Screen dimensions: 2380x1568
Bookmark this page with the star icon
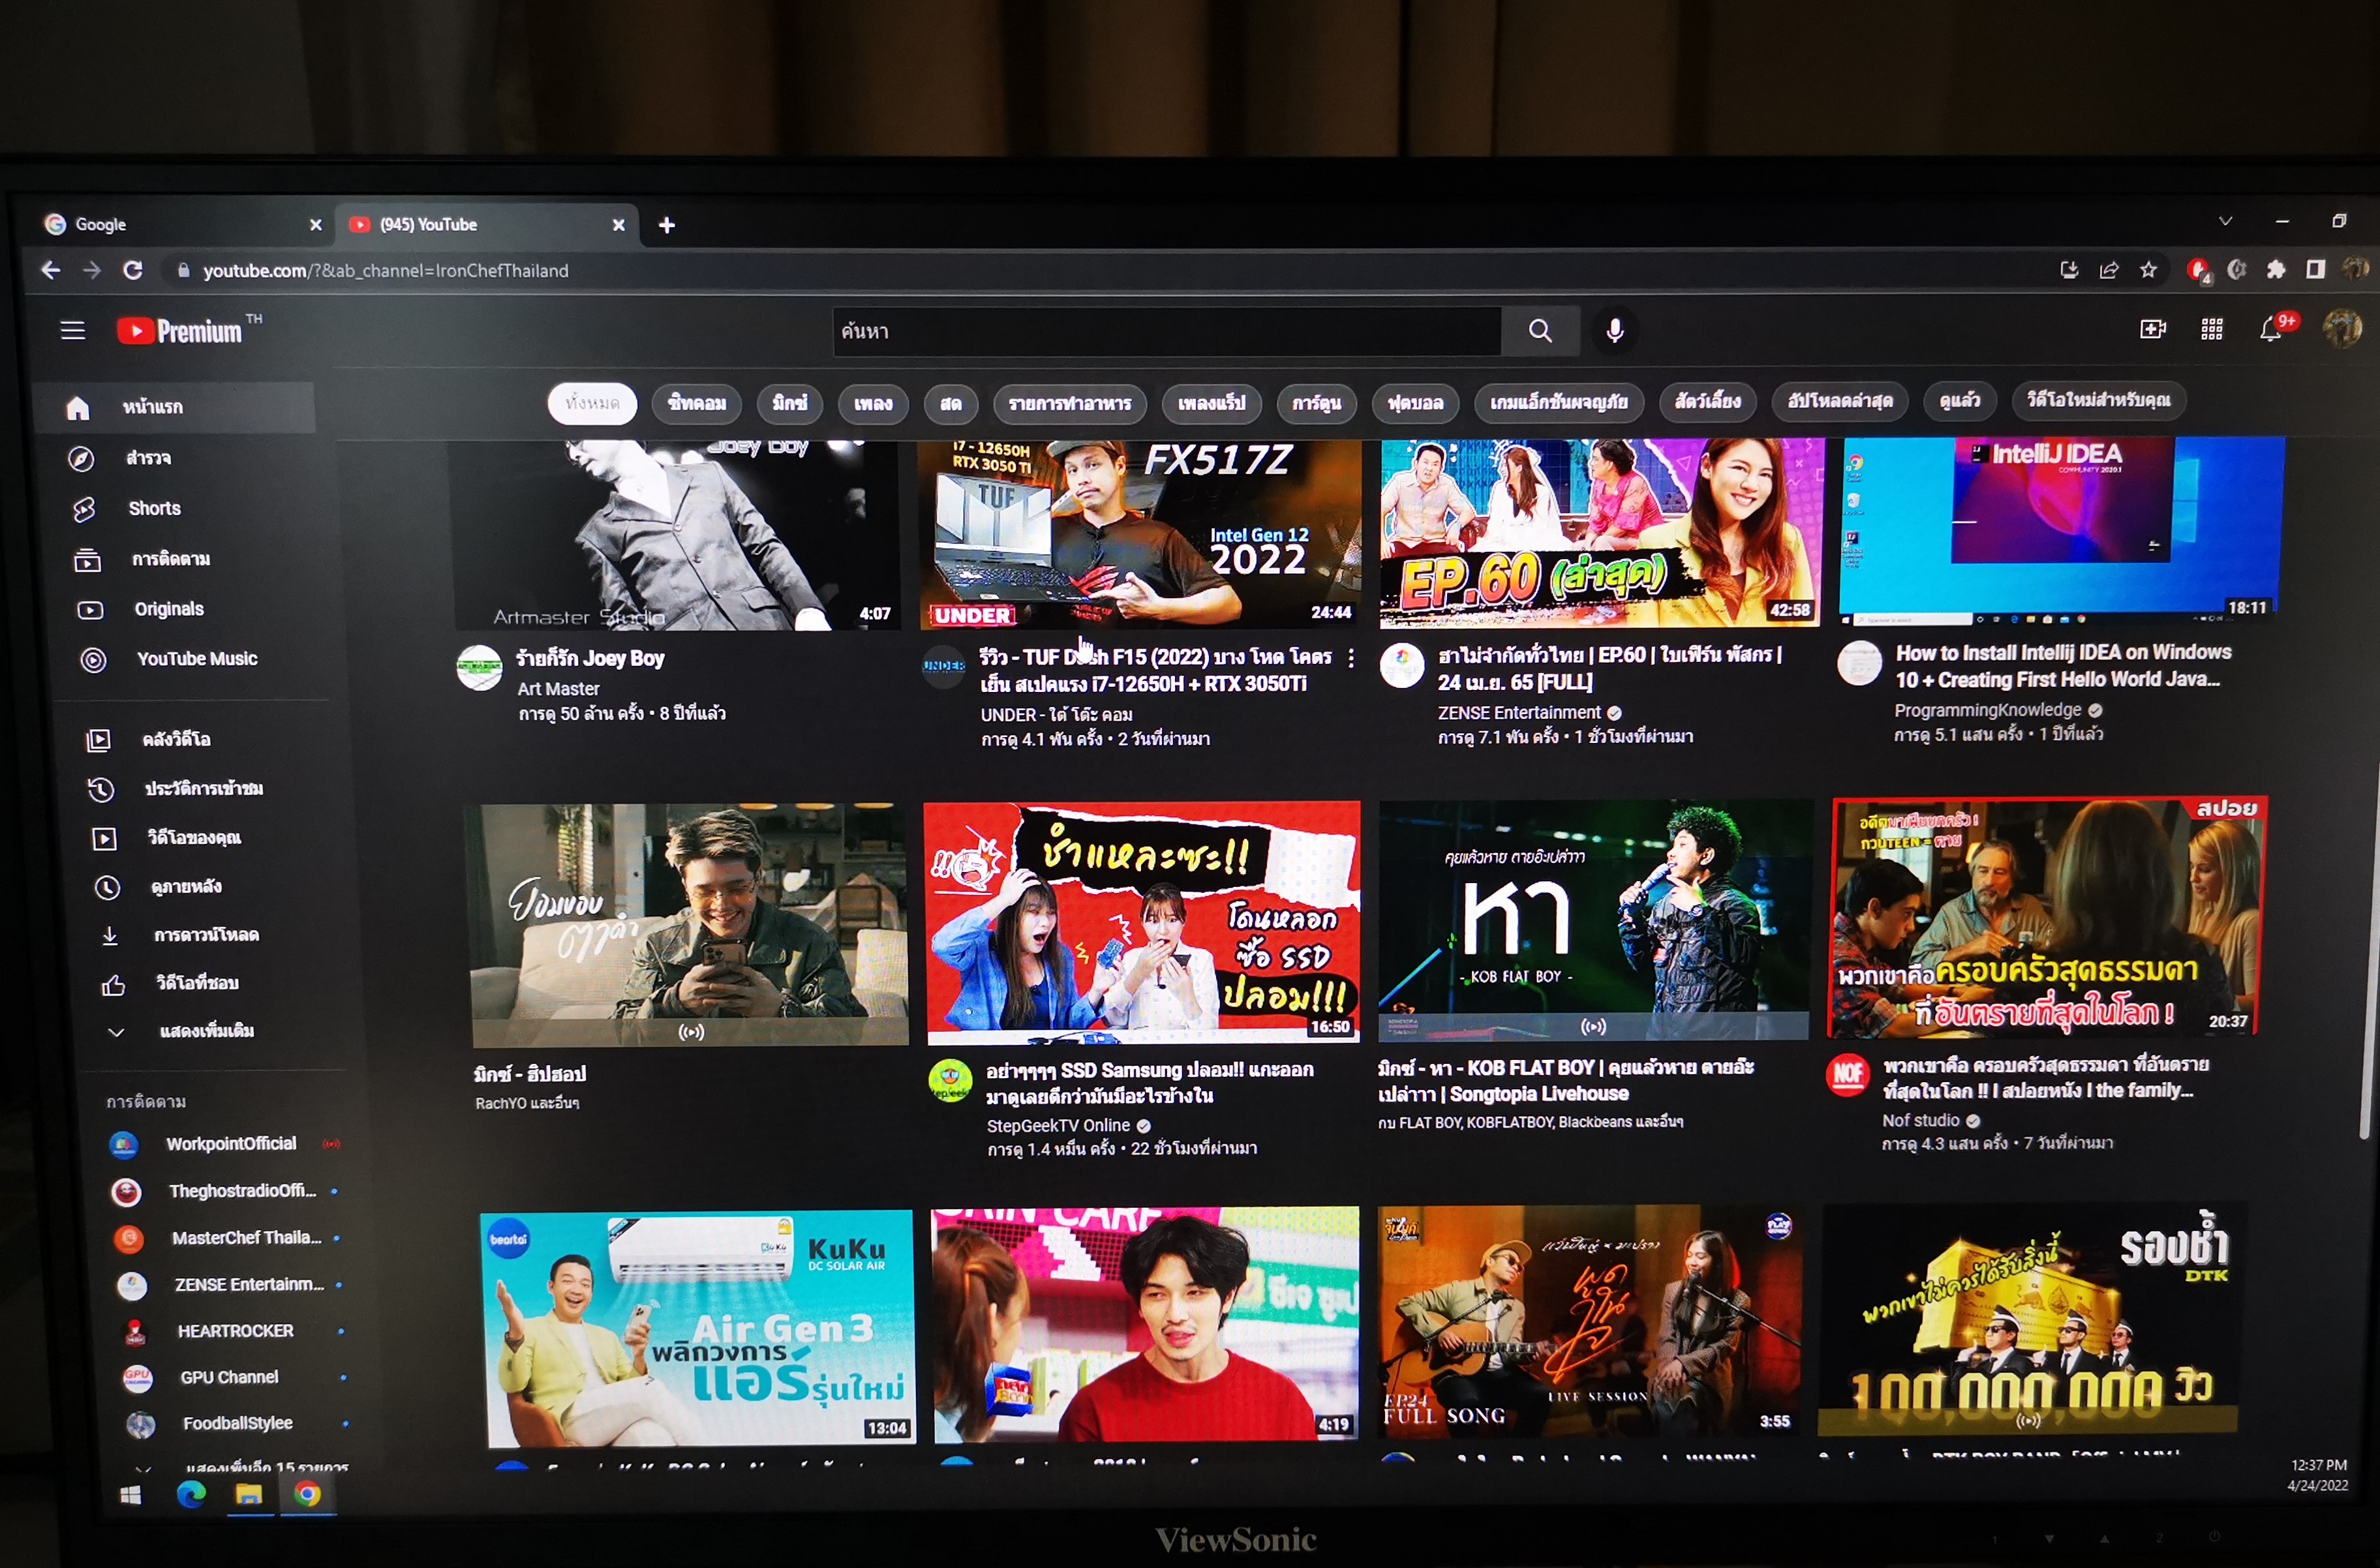[2148, 270]
